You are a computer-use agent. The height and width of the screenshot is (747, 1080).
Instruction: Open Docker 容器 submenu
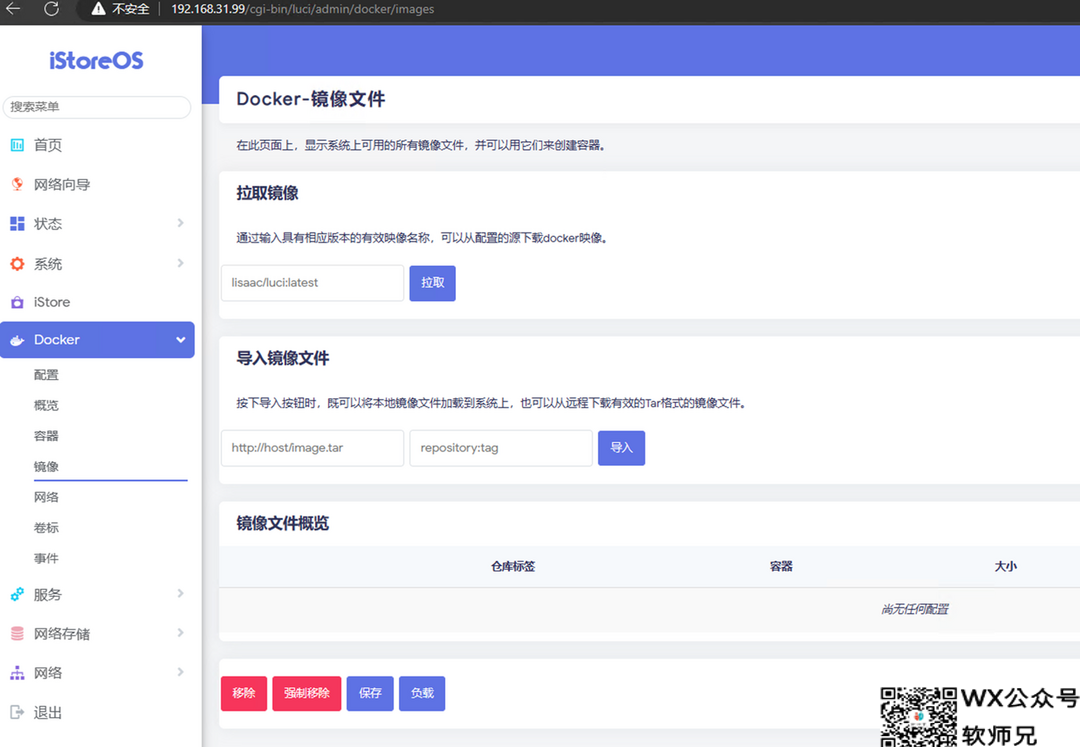(x=46, y=436)
